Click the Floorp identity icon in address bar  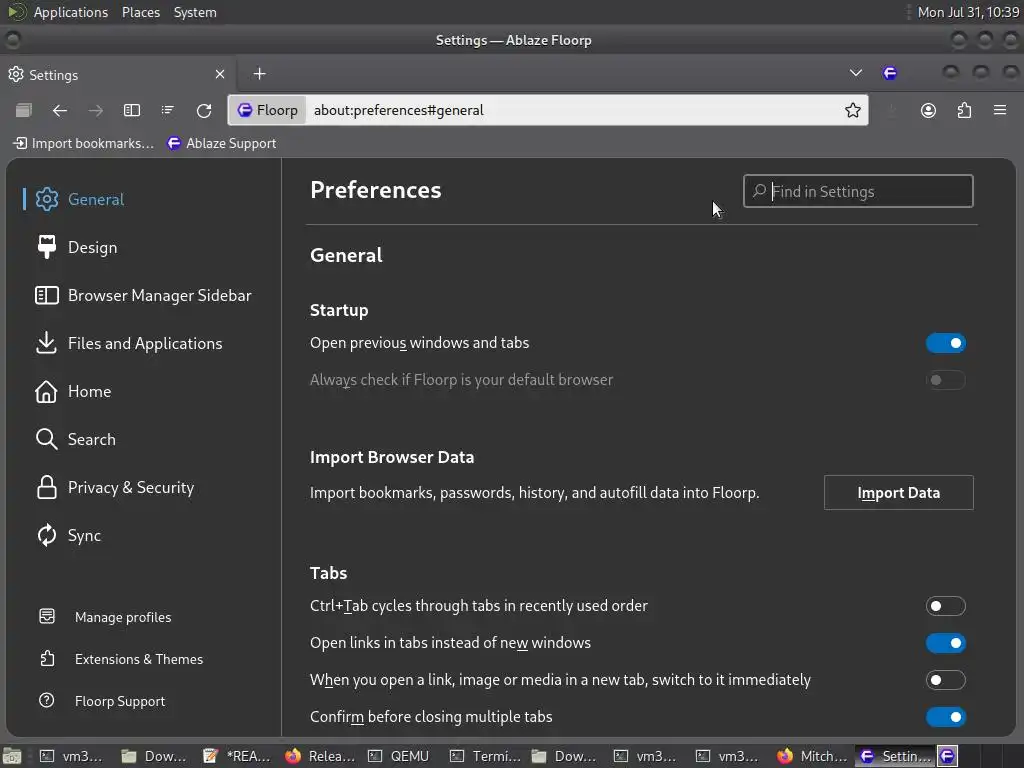[268, 110]
